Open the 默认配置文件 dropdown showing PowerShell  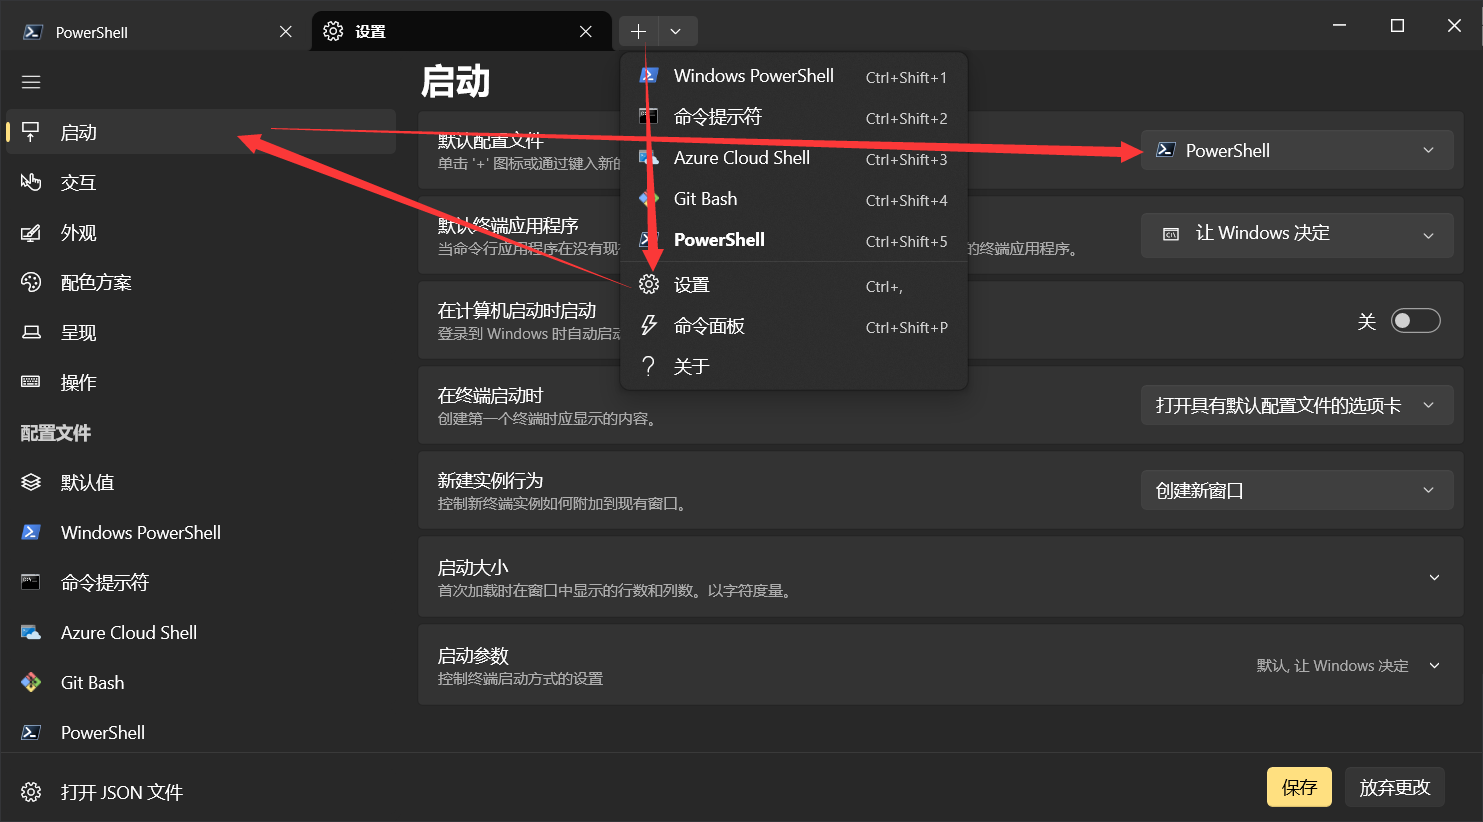click(x=1297, y=150)
